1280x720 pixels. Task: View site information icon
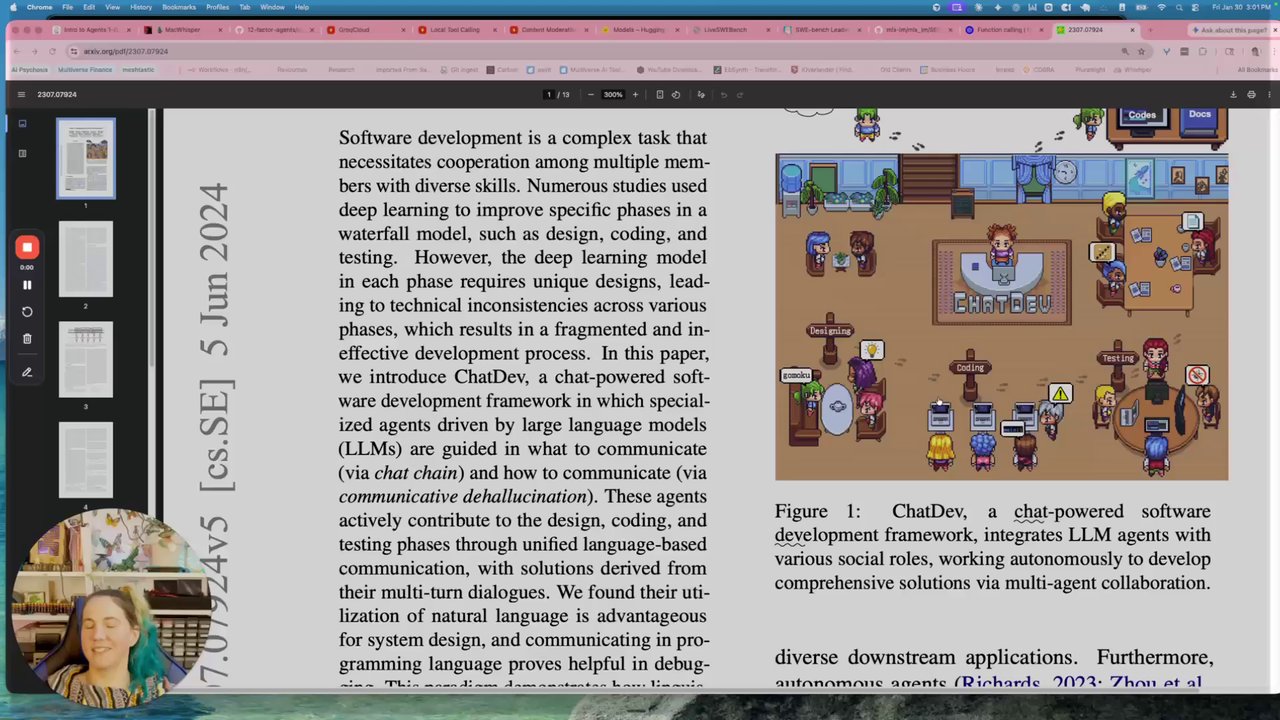coord(74,51)
